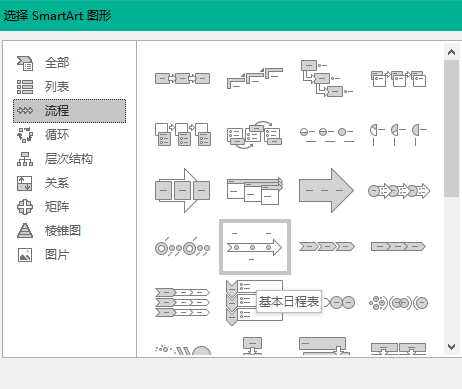Image resolution: width=462 pixels, height=389 pixels.
Task: Choose the 棱锥图 category
Action: tap(69, 231)
